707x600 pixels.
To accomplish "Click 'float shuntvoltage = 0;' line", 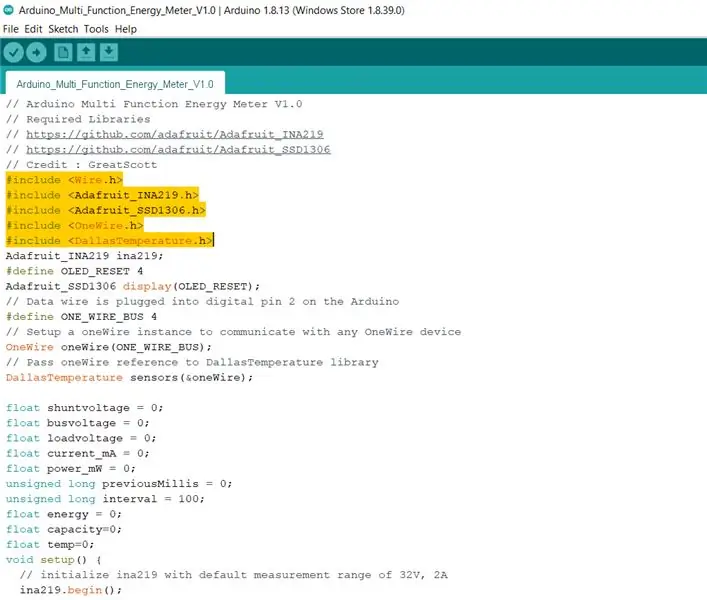I will click(x=84, y=408).
